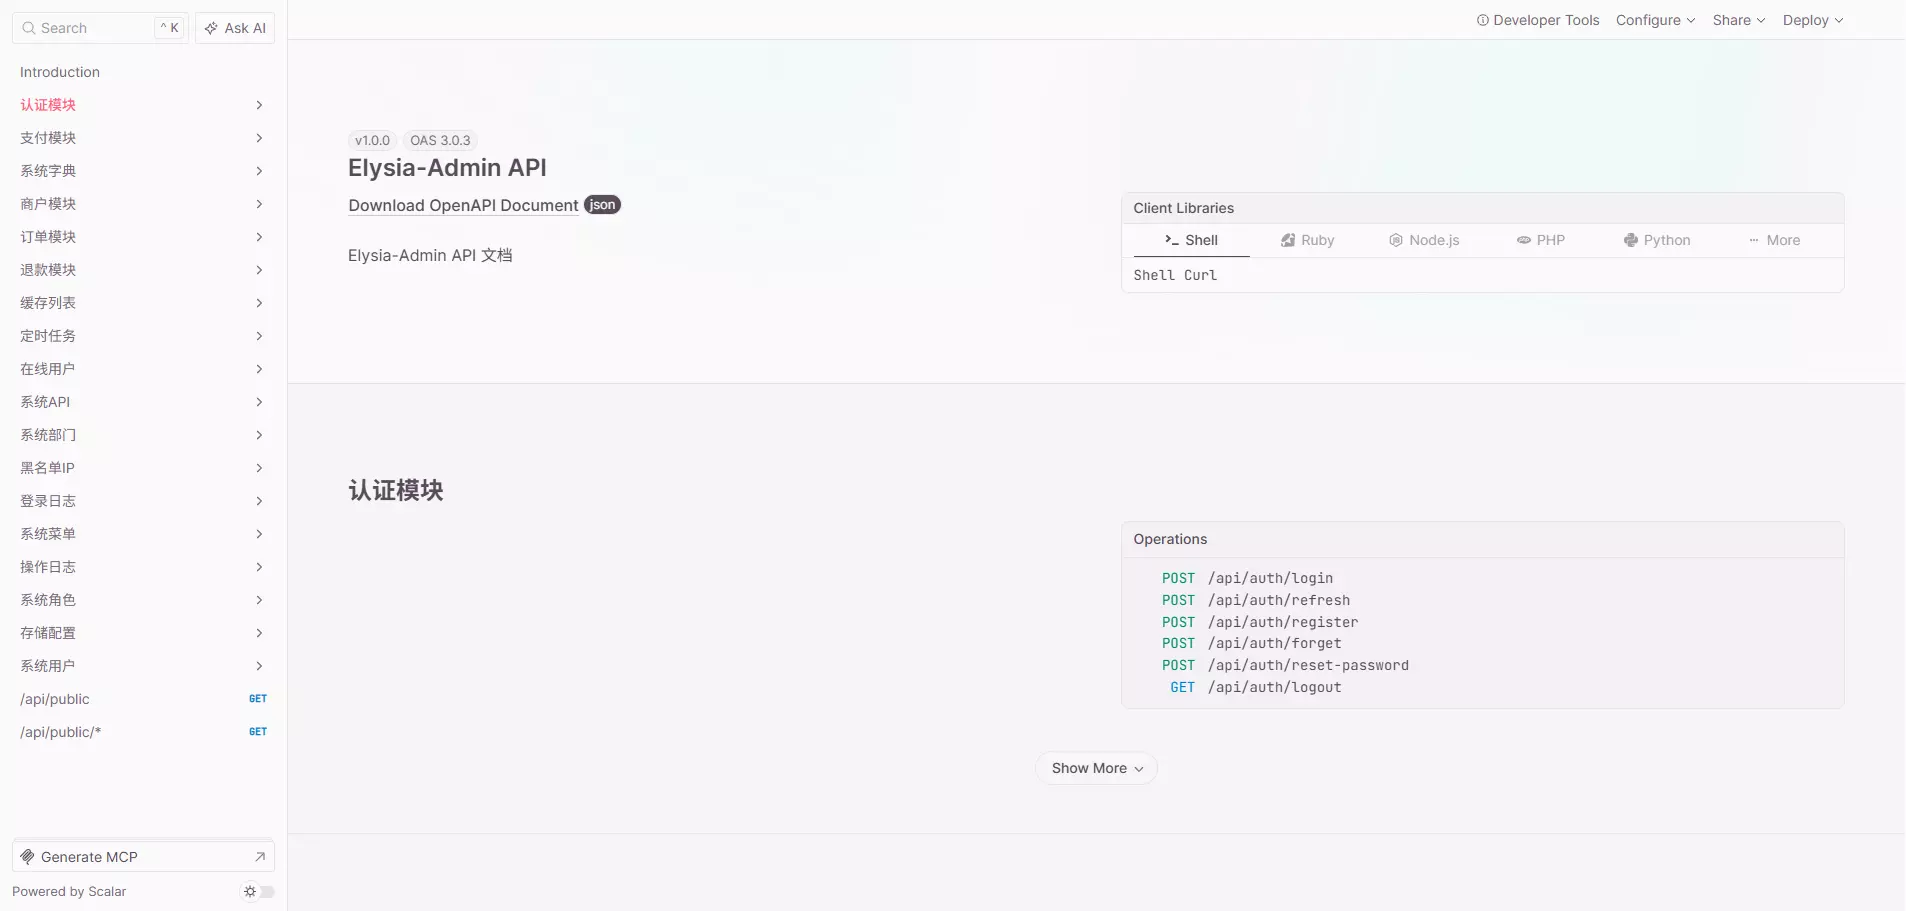Expand the 操作日志 chevron

tap(259, 567)
